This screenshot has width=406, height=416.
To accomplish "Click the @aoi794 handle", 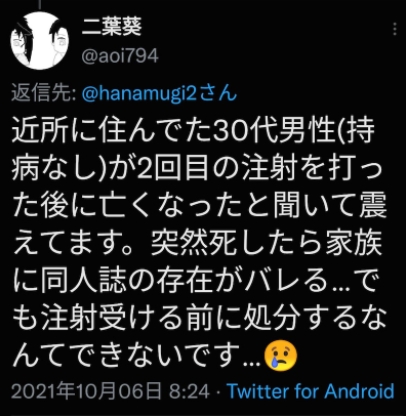I will tap(120, 56).
